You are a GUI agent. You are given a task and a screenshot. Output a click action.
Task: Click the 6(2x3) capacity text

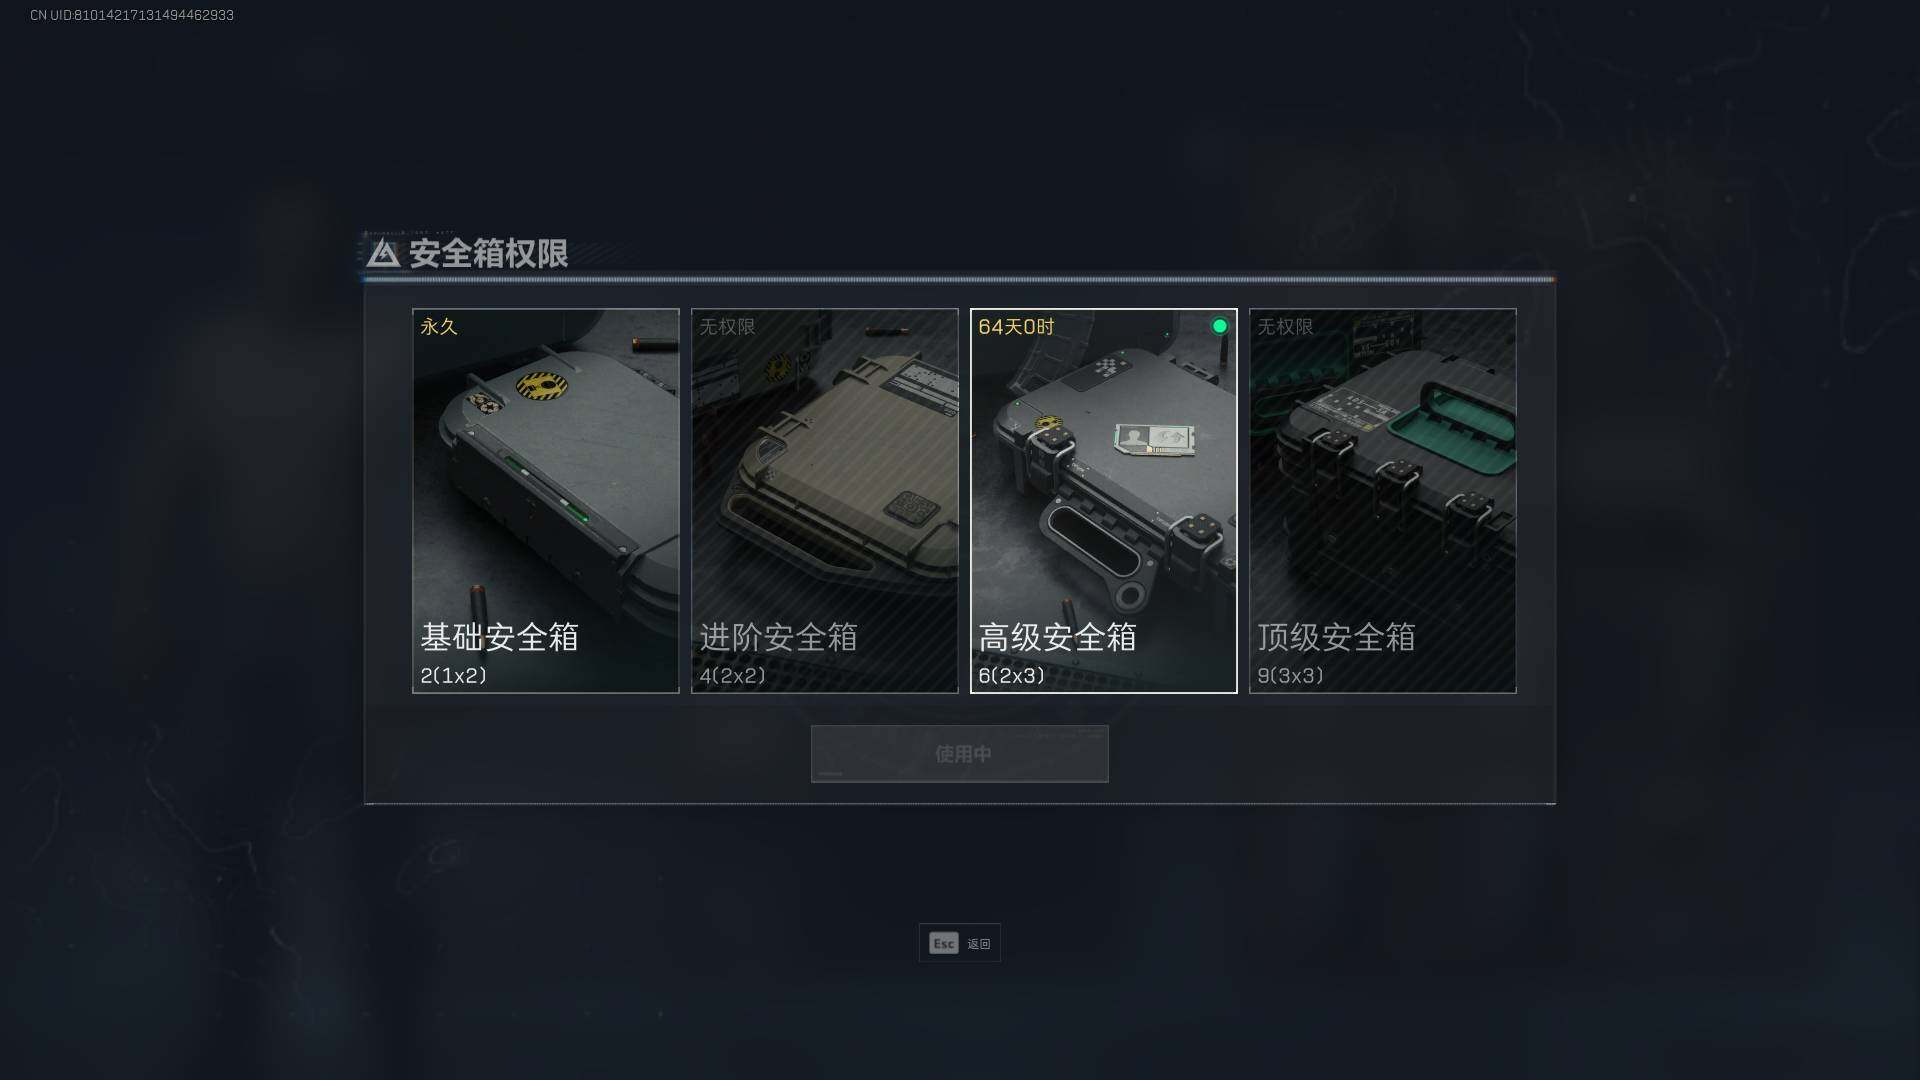tap(1011, 675)
